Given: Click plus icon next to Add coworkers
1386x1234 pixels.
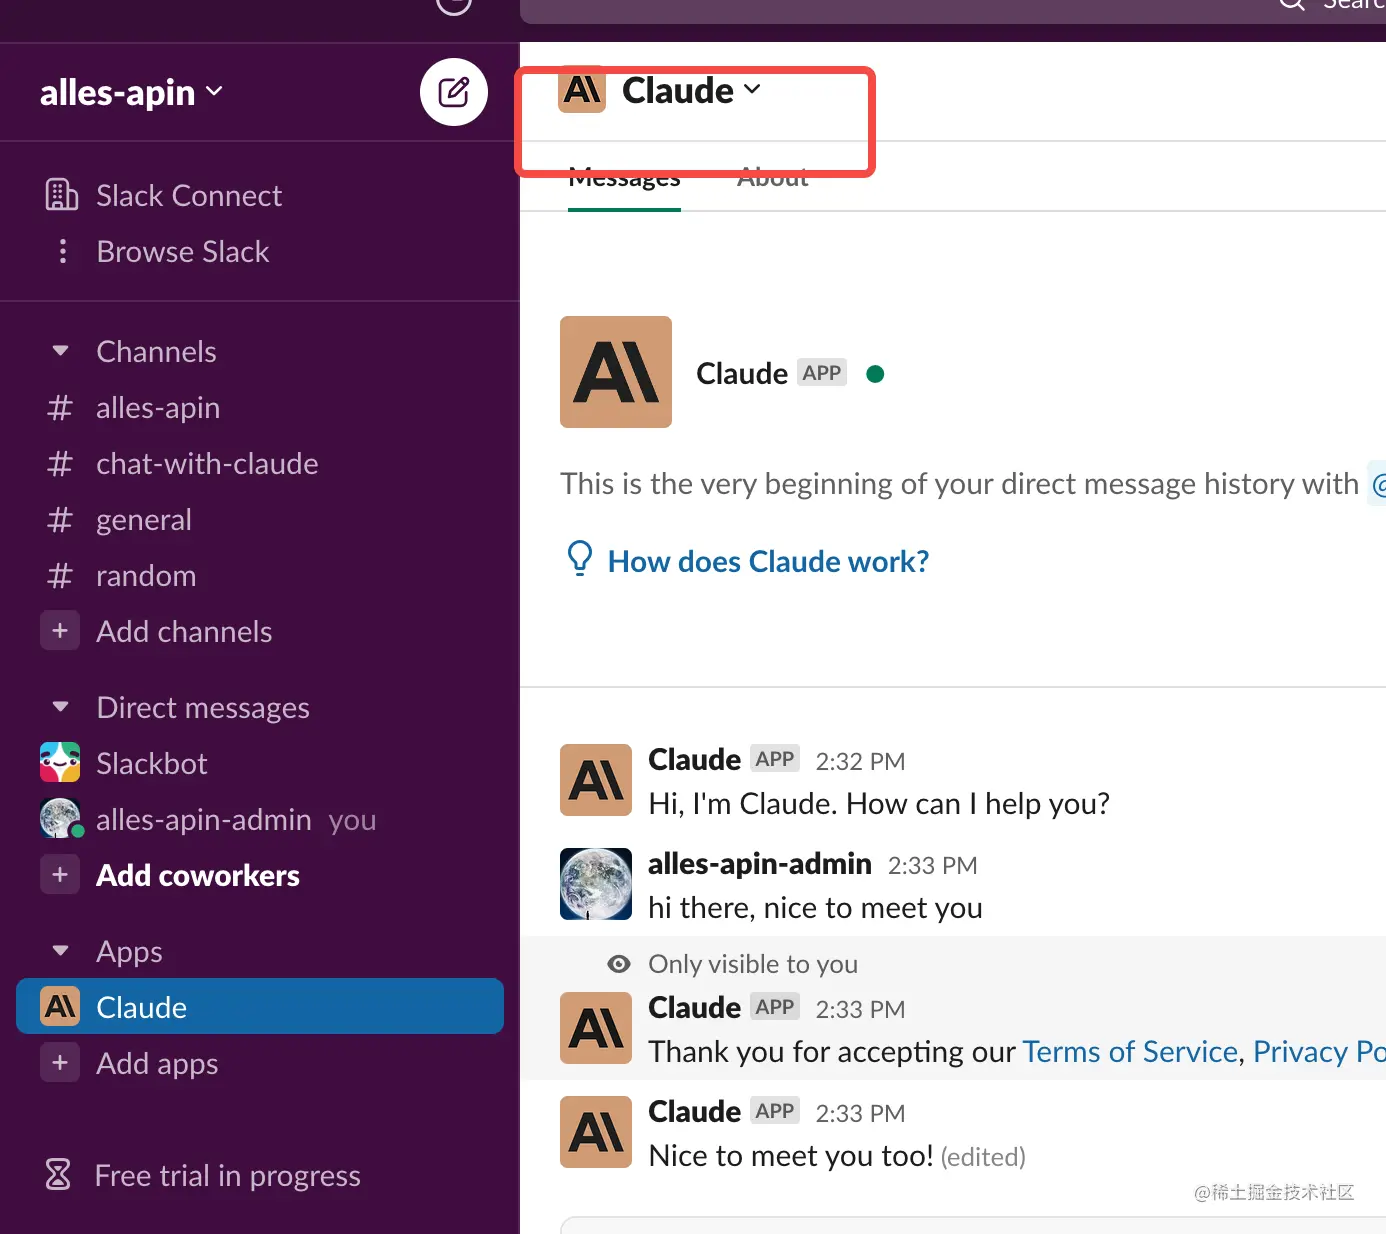Looking at the screenshot, I should 60,875.
